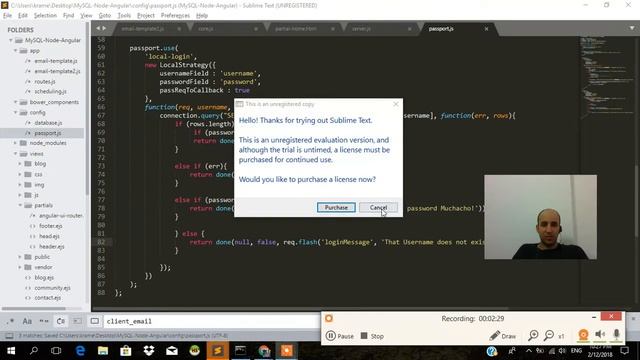This screenshot has width=640, height=360.
Task: Open the Project menu
Action: (x=146, y=16)
